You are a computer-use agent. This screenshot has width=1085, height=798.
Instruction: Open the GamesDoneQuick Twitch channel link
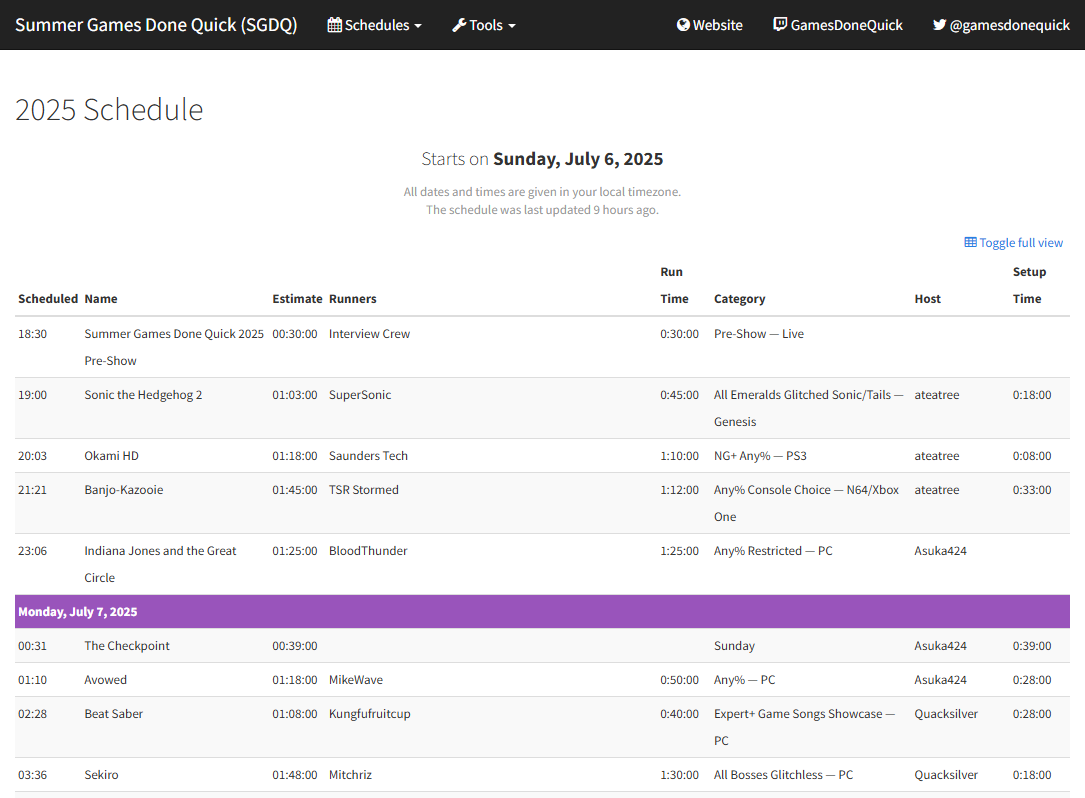pyautogui.click(x=838, y=25)
